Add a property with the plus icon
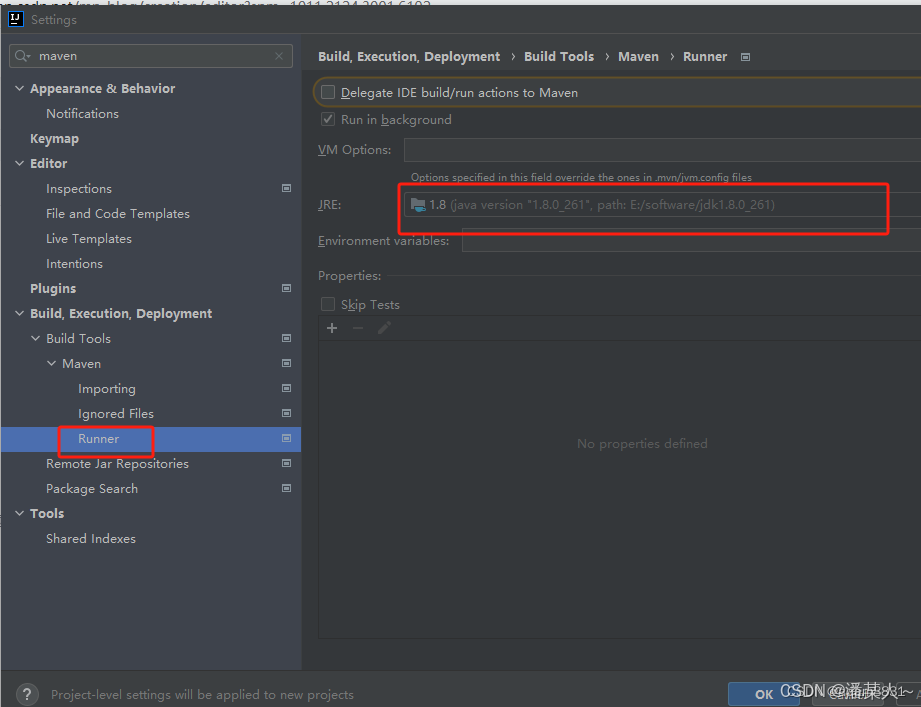Image resolution: width=921 pixels, height=707 pixels. pos(332,328)
